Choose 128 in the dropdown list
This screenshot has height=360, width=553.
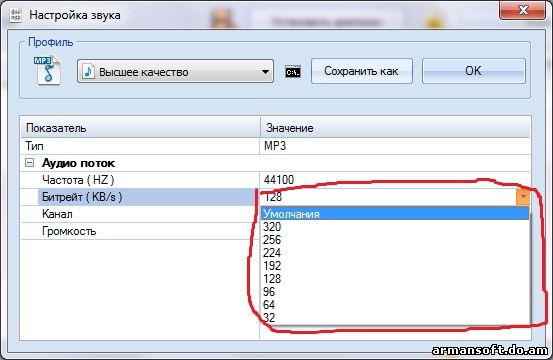(x=395, y=279)
